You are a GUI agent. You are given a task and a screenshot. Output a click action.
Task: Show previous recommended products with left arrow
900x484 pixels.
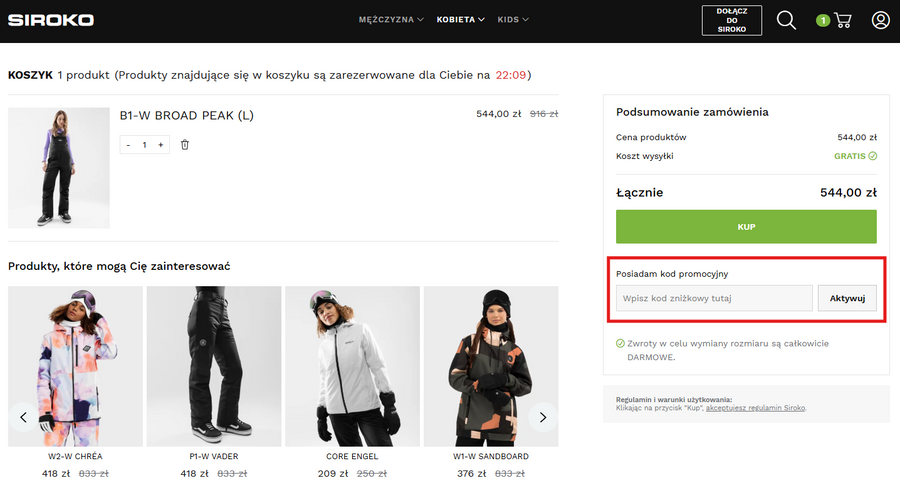coord(24,416)
